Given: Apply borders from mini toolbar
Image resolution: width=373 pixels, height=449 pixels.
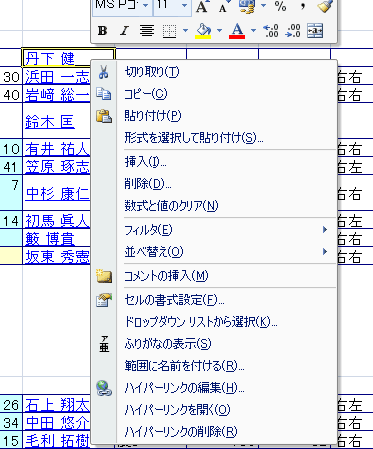Looking at the screenshot, I should coord(169,31).
